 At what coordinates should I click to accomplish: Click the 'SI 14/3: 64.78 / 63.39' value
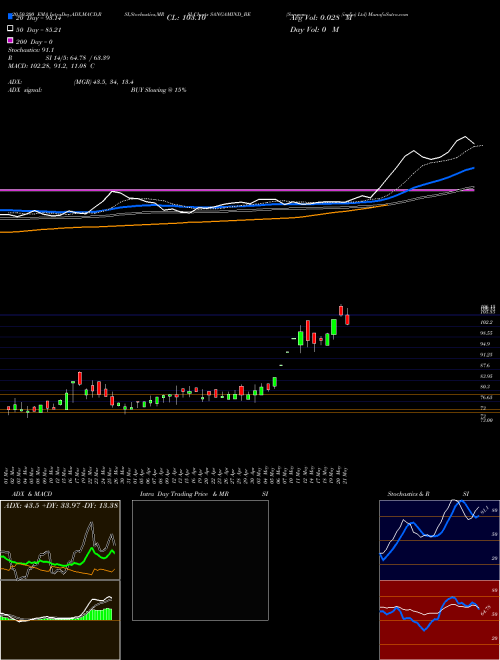(77, 58)
